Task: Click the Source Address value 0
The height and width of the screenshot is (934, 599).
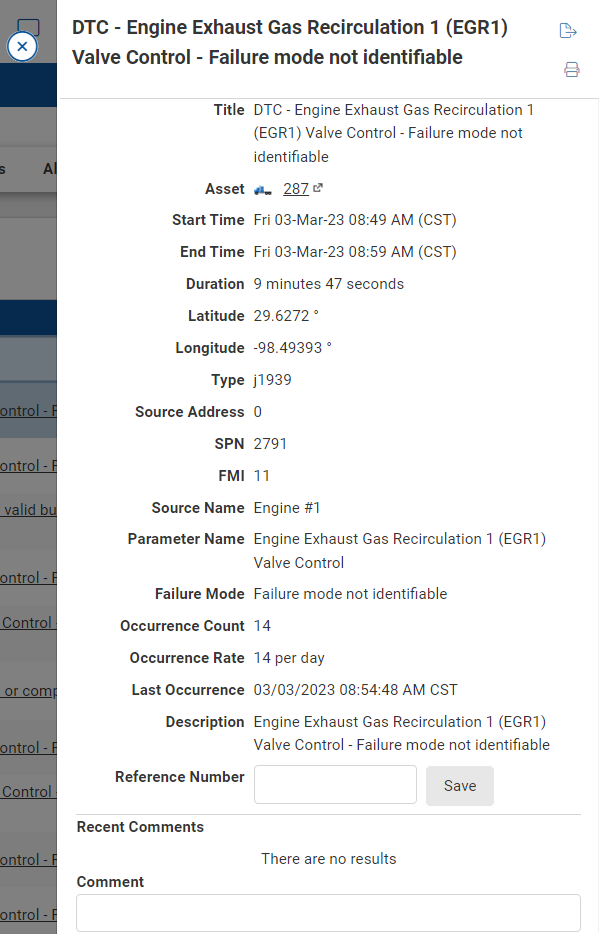Action: pos(257,411)
